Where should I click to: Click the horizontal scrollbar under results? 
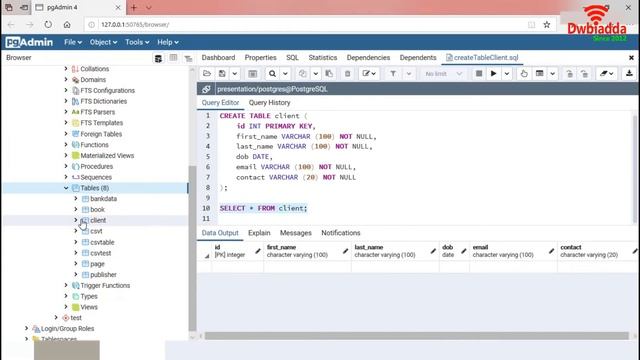[x=416, y=336]
